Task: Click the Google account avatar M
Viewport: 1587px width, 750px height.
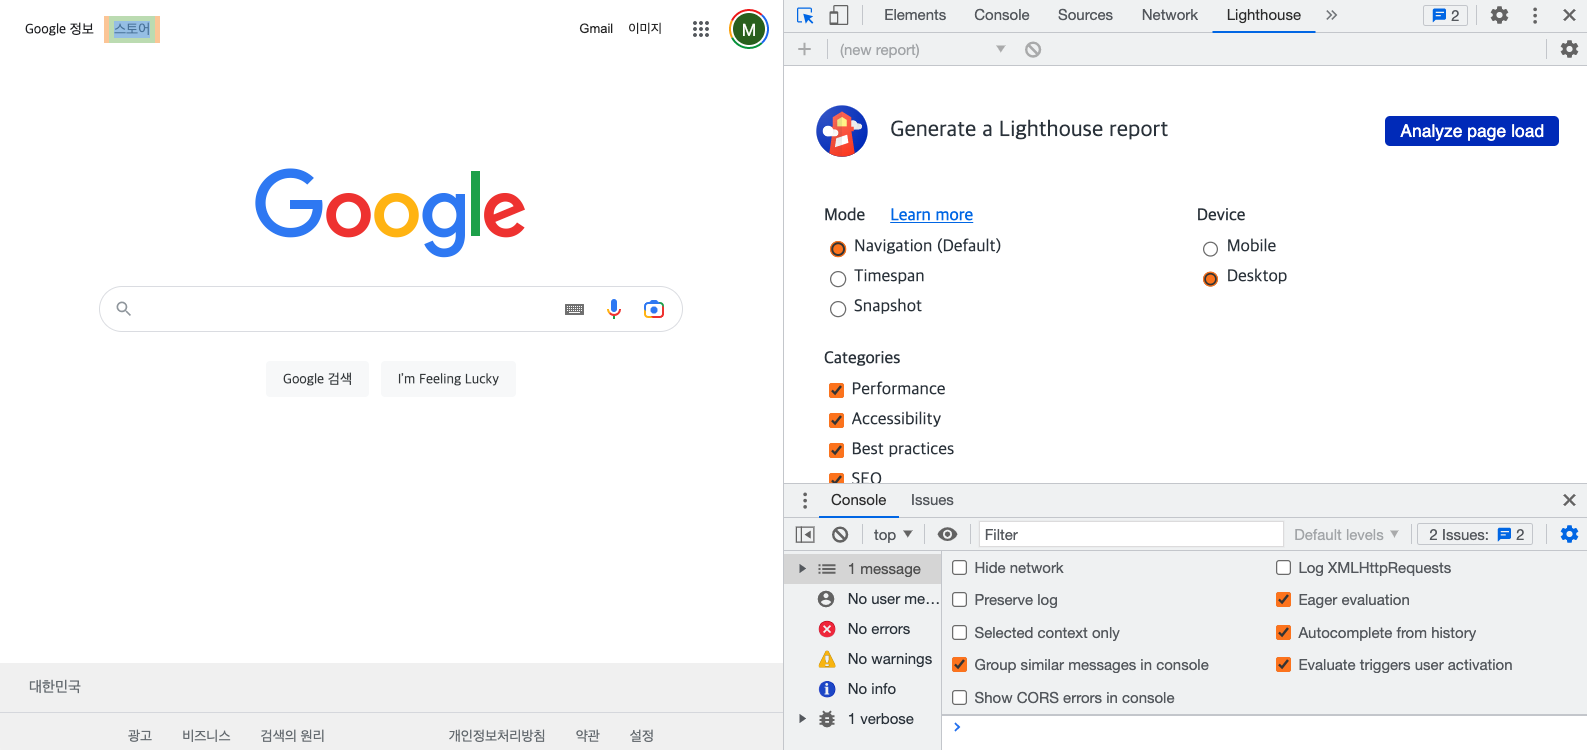Action: [749, 29]
